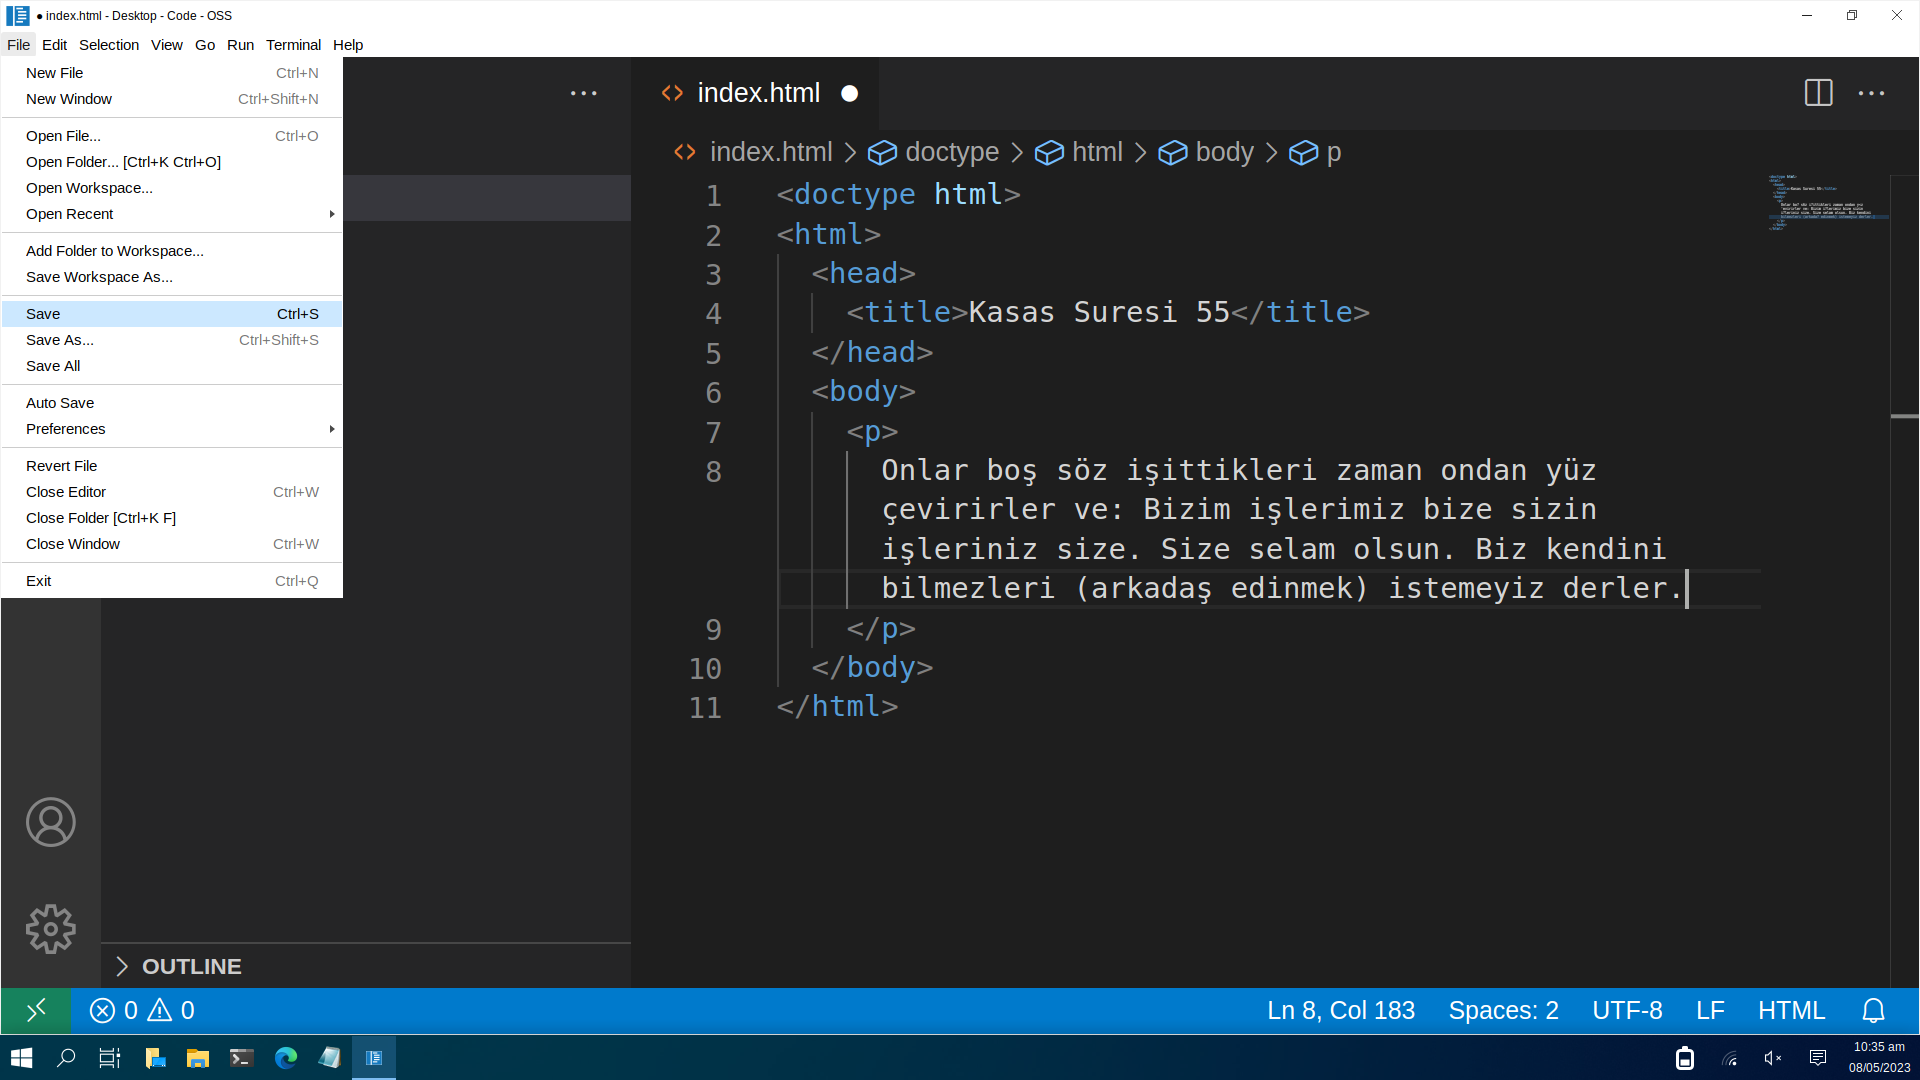Change the HTML language mode
Image resolution: width=1920 pixels, height=1080 pixels.
[x=1791, y=1011]
